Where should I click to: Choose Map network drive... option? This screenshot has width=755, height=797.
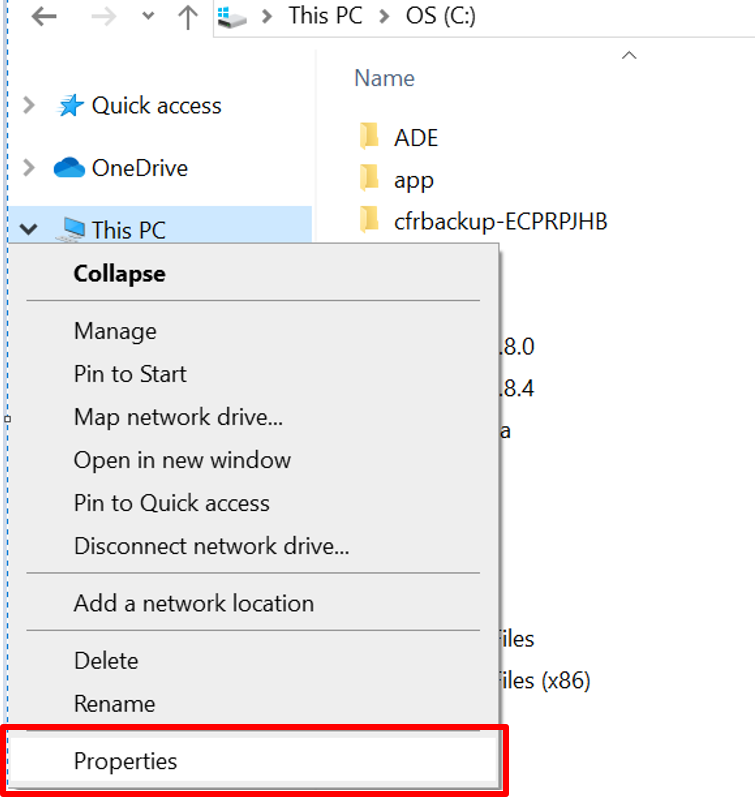pos(178,417)
